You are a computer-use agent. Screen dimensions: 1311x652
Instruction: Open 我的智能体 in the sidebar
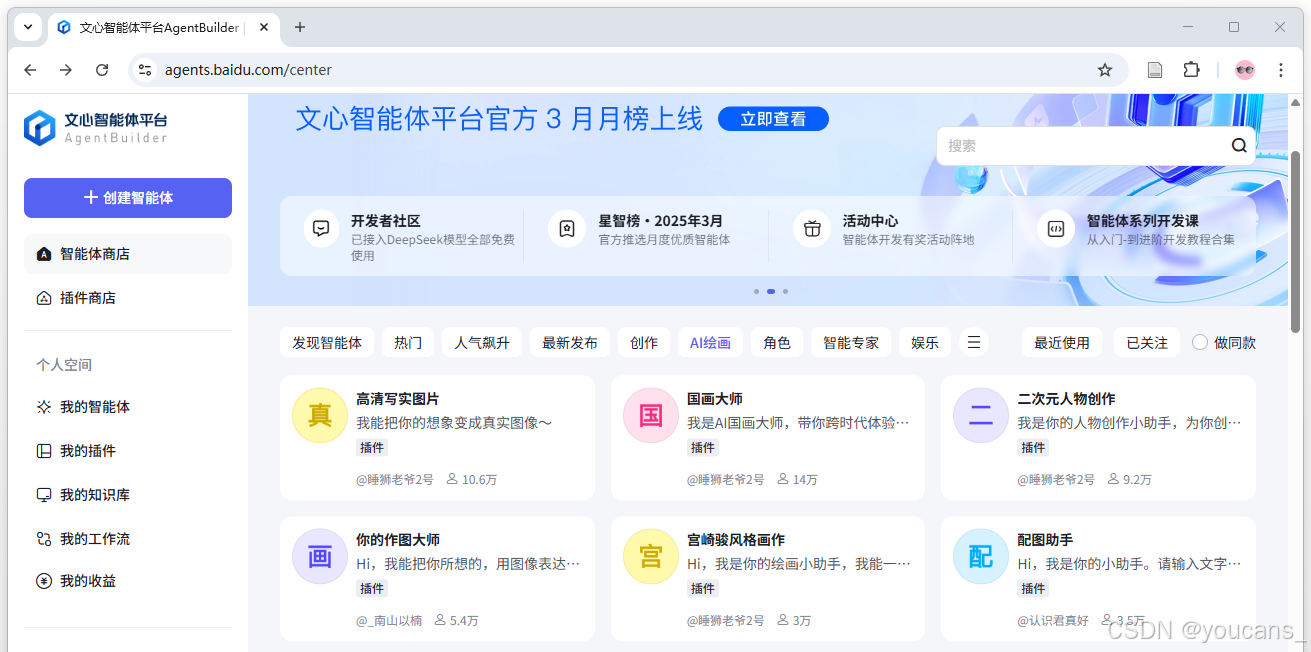point(128,407)
